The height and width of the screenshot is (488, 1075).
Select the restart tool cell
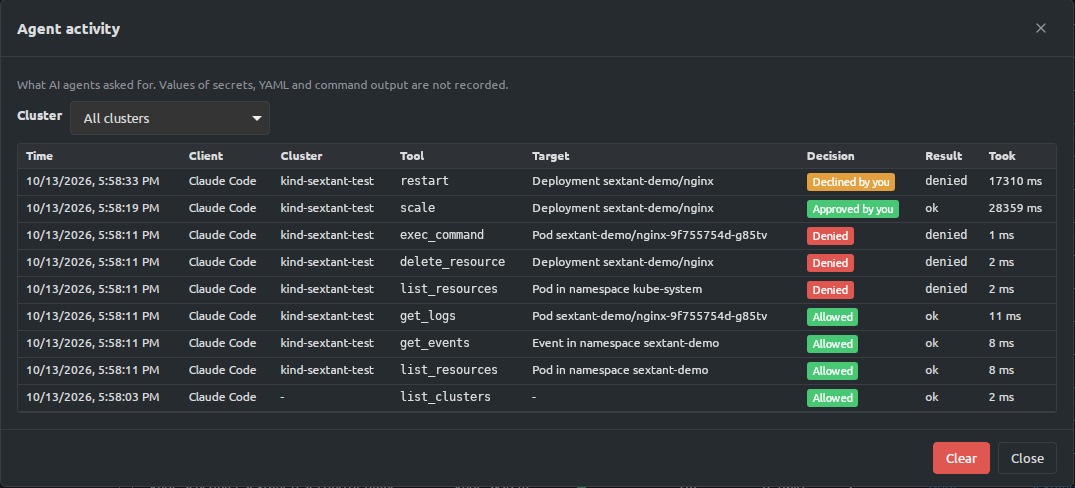point(424,181)
